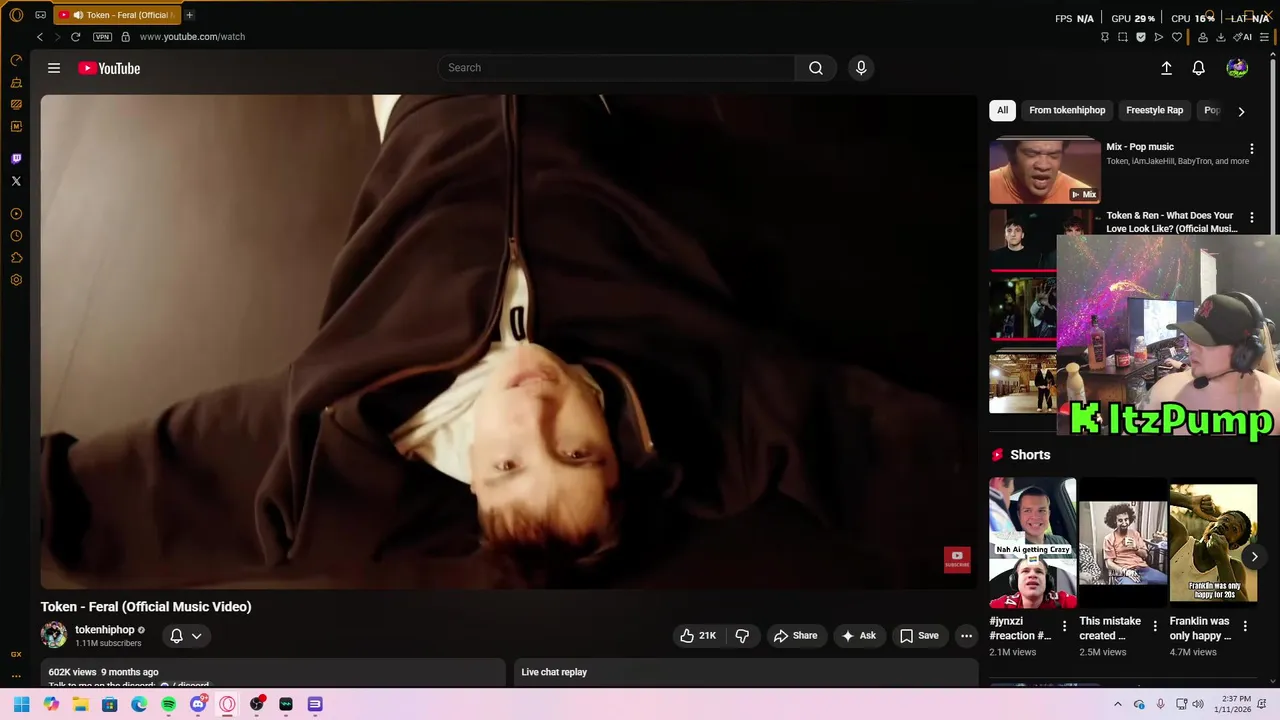Open Extensions puzzle icon in sidebar
1280x720 pixels.
tap(16, 258)
